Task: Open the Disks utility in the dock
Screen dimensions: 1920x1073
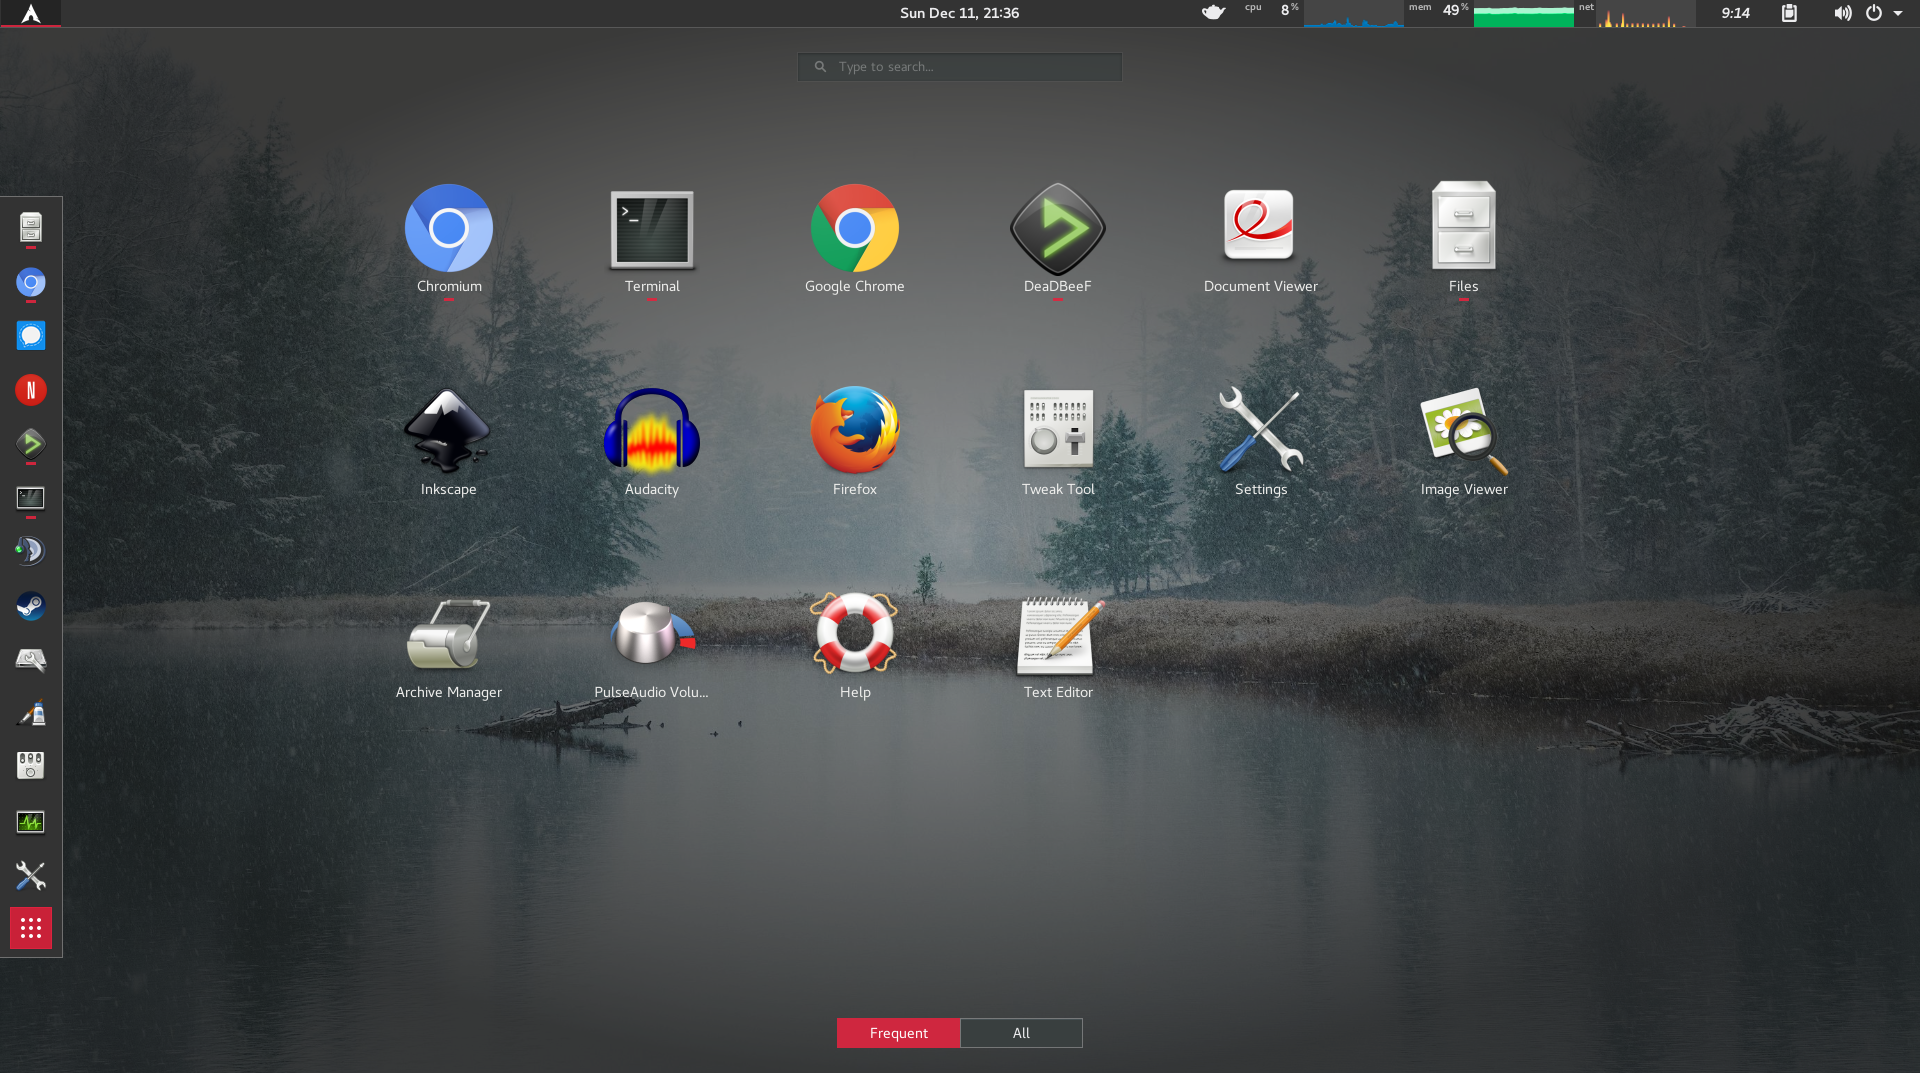Action: [31, 660]
